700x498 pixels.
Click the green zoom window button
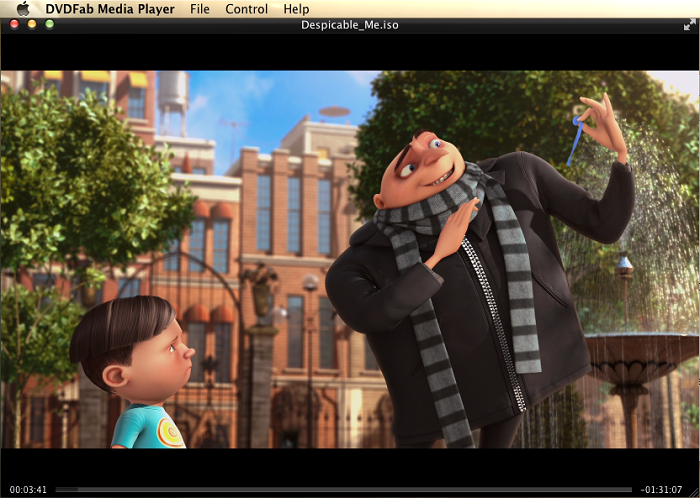point(50,24)
